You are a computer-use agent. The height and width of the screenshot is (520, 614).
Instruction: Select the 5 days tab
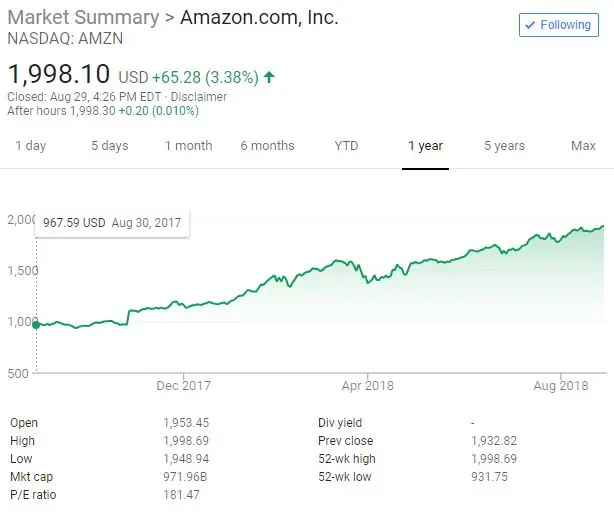[x=109, y=146]
